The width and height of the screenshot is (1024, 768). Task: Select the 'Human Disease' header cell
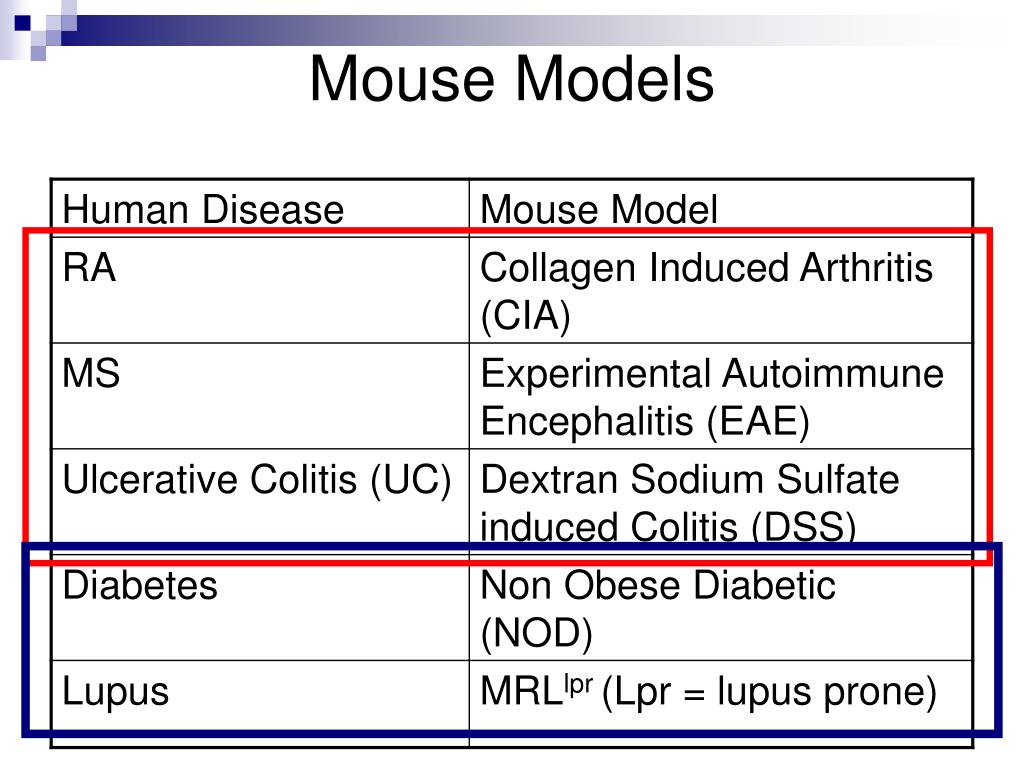(x=260, y=208)
